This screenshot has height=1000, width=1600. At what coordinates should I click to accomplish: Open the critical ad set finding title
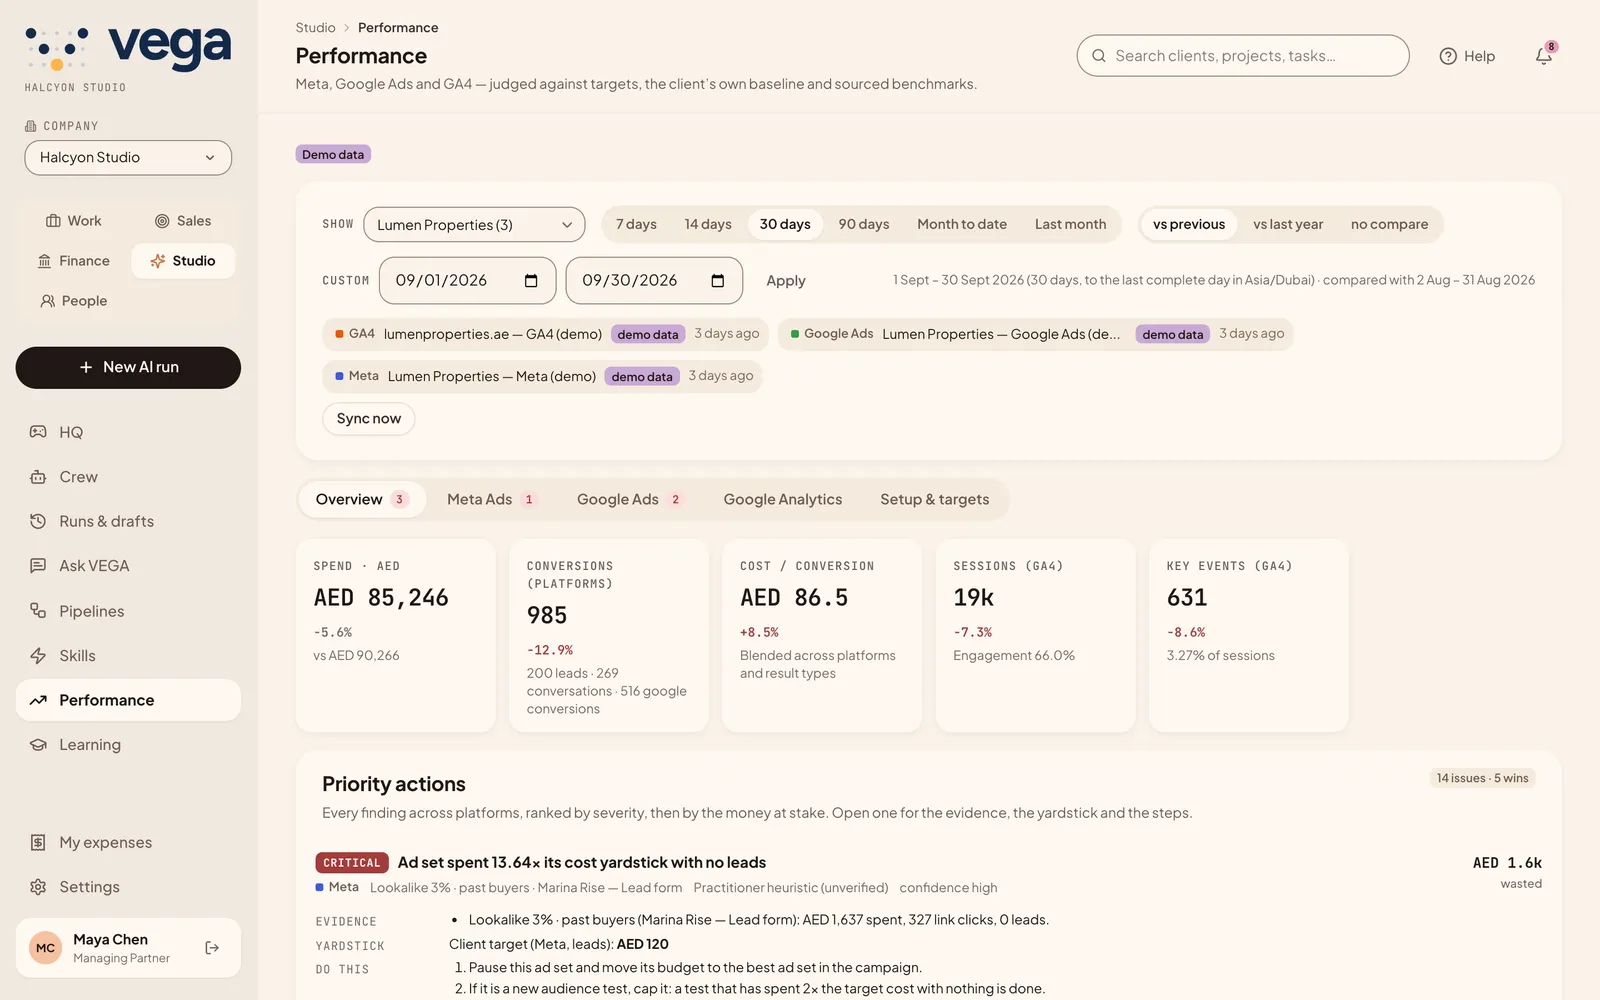tap(582, 863)
